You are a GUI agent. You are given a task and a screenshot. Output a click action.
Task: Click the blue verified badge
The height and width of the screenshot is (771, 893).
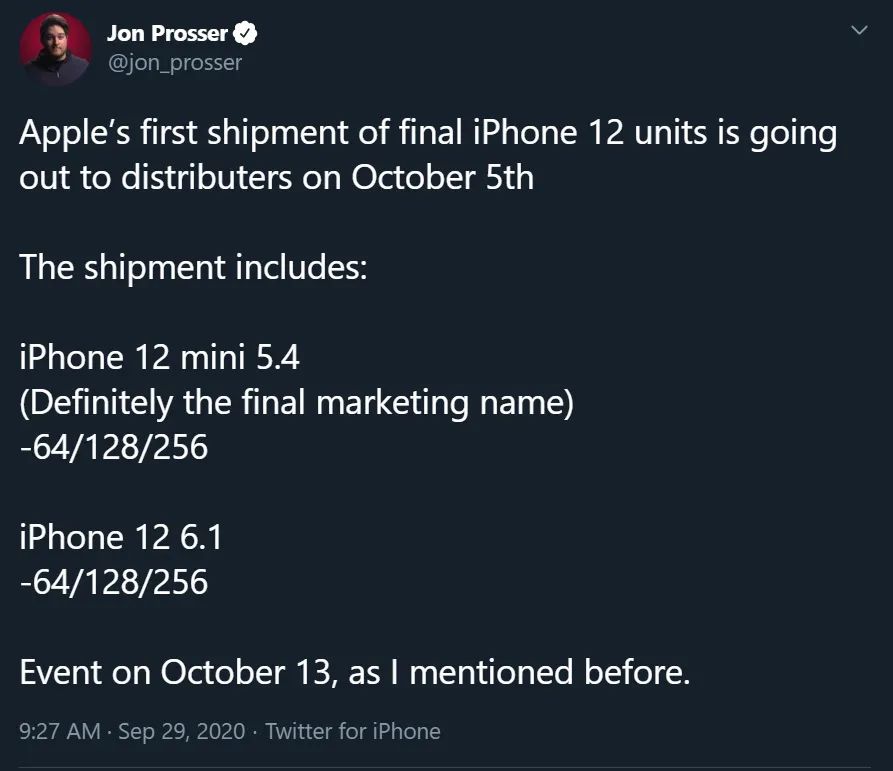click(245, 34)
